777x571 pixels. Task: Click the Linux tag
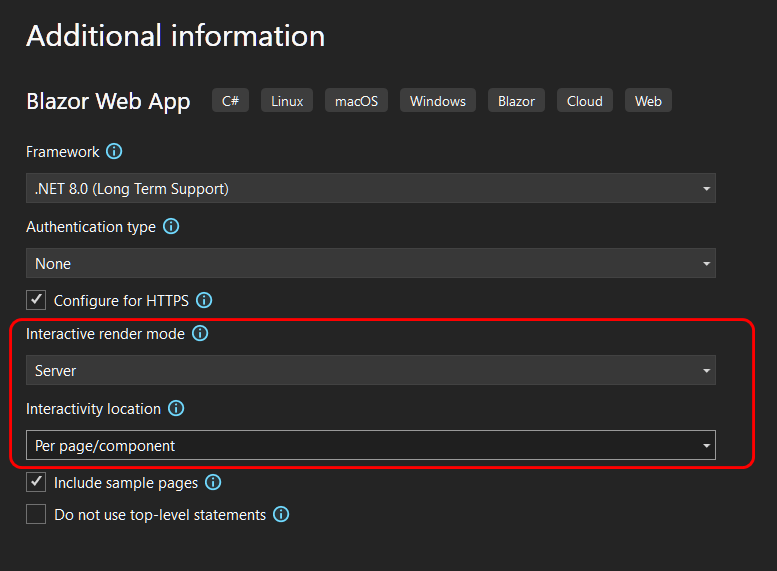[x=287, y=101]
